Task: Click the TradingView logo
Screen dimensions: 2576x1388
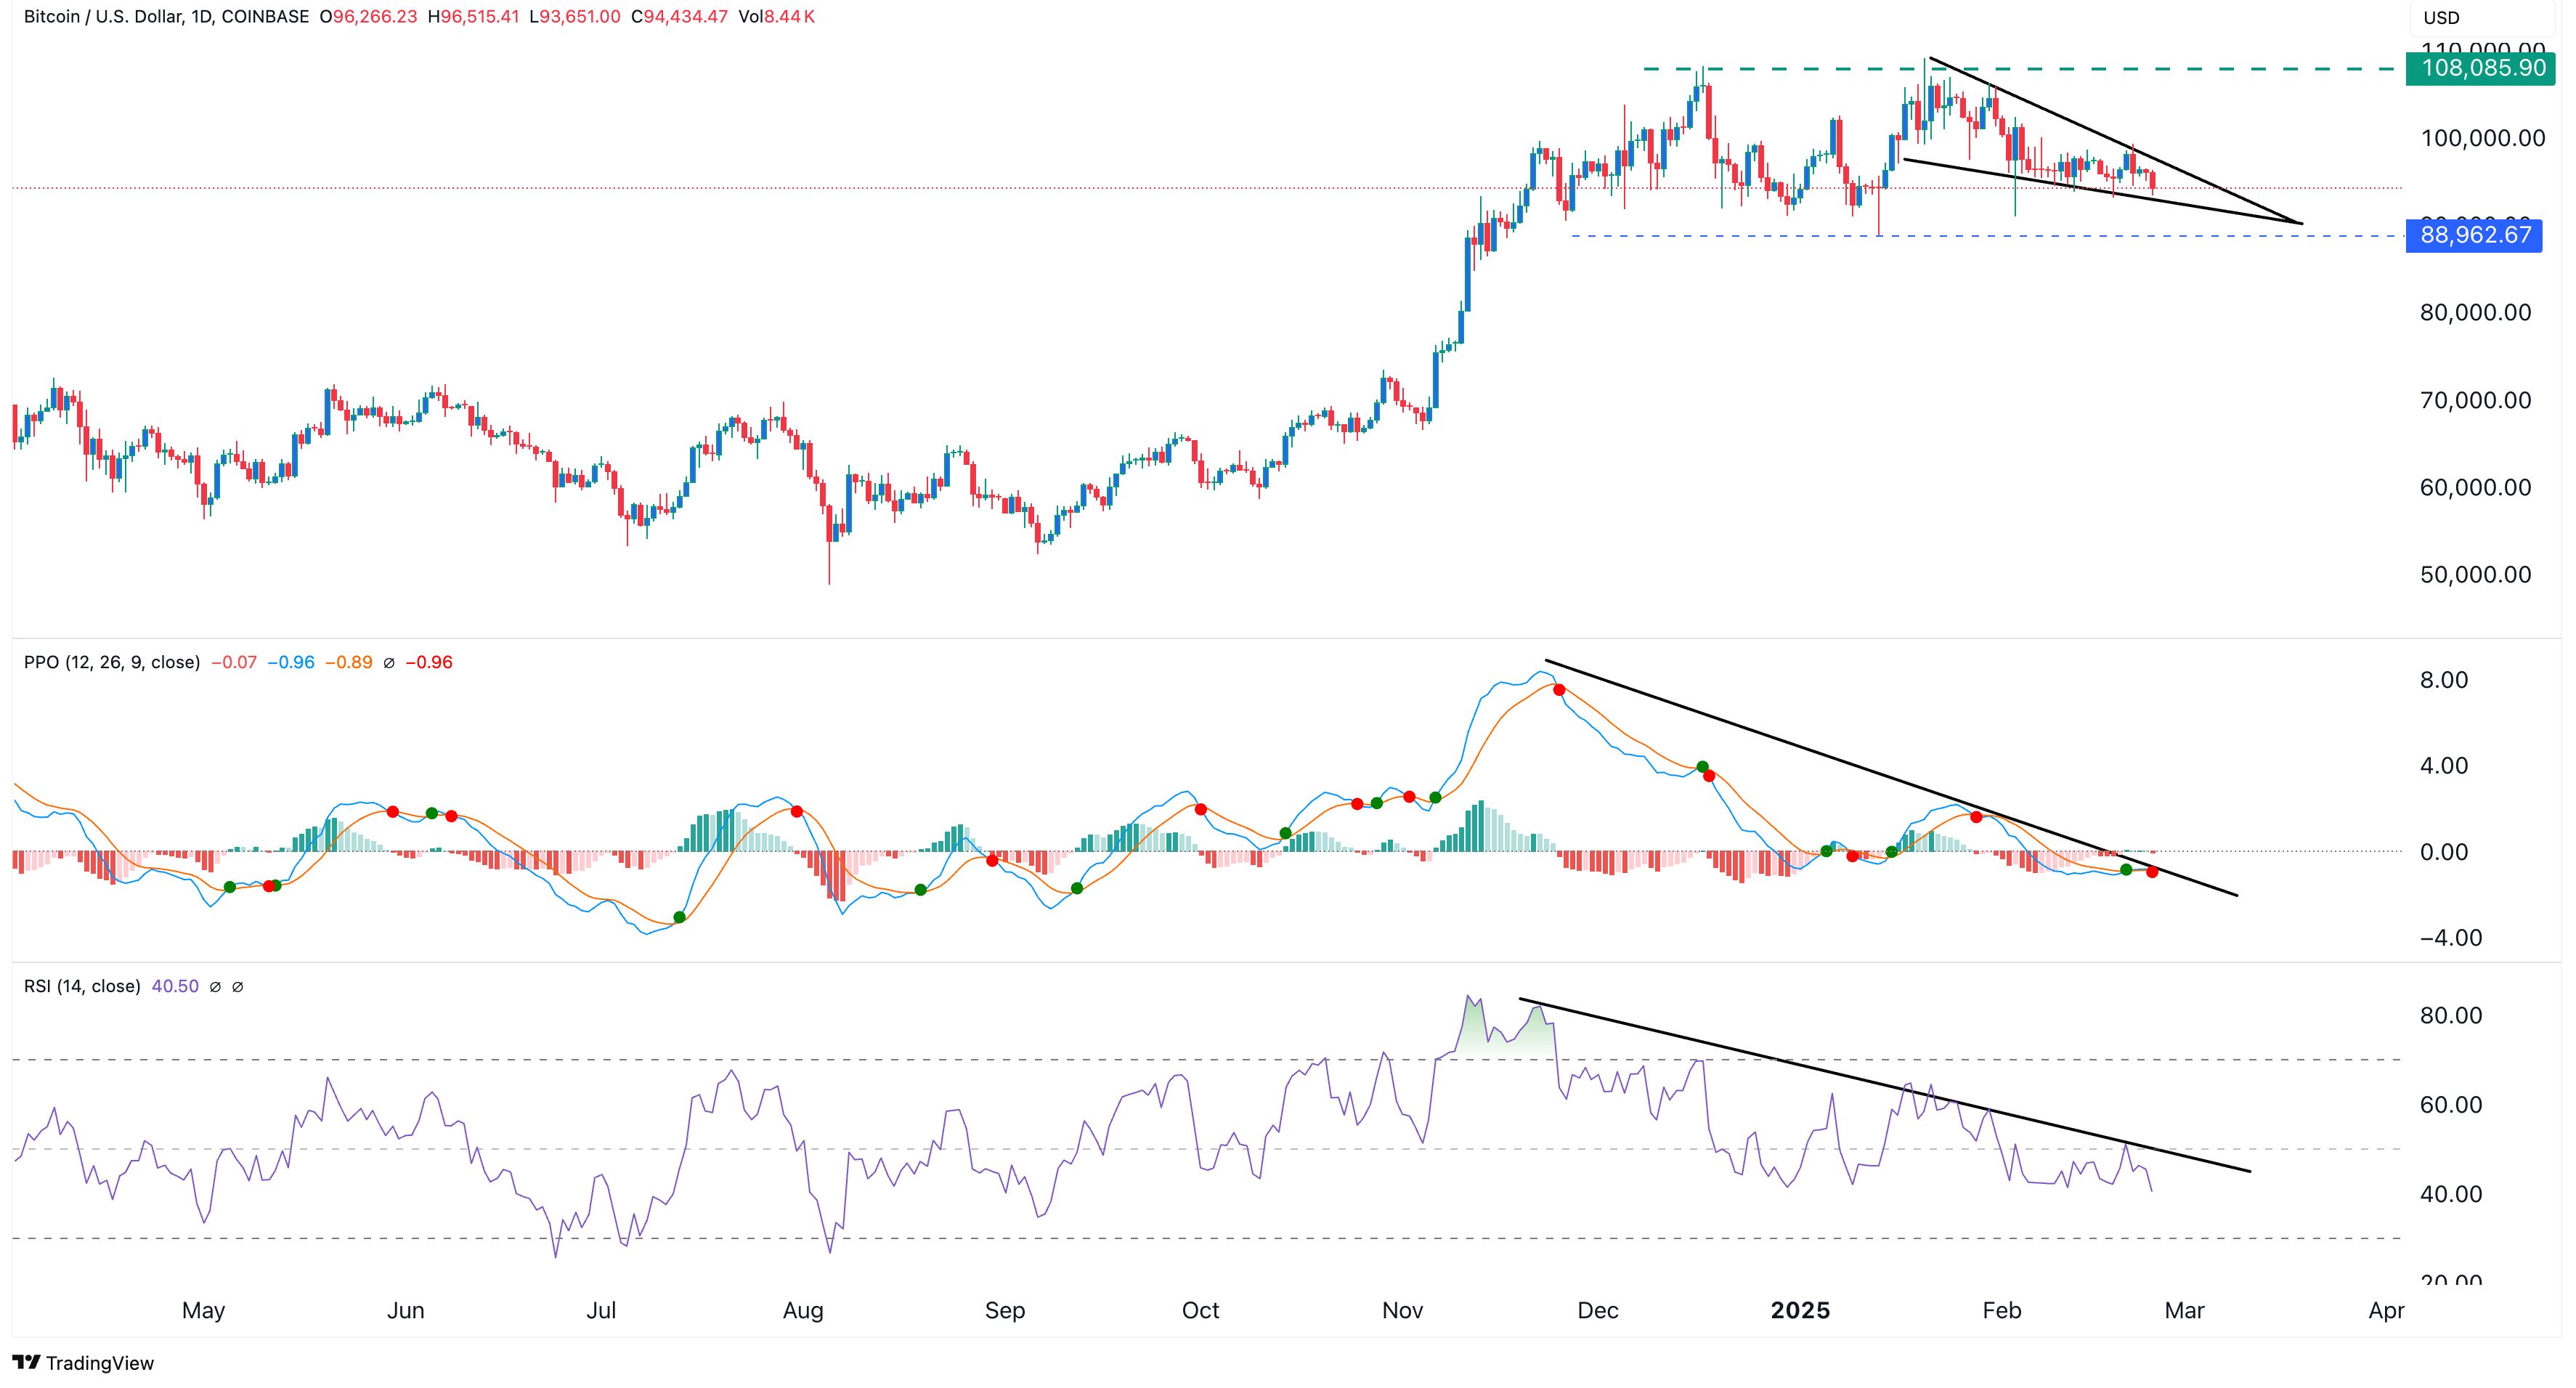Action: pyautogui.click(x=83, y=1362)
